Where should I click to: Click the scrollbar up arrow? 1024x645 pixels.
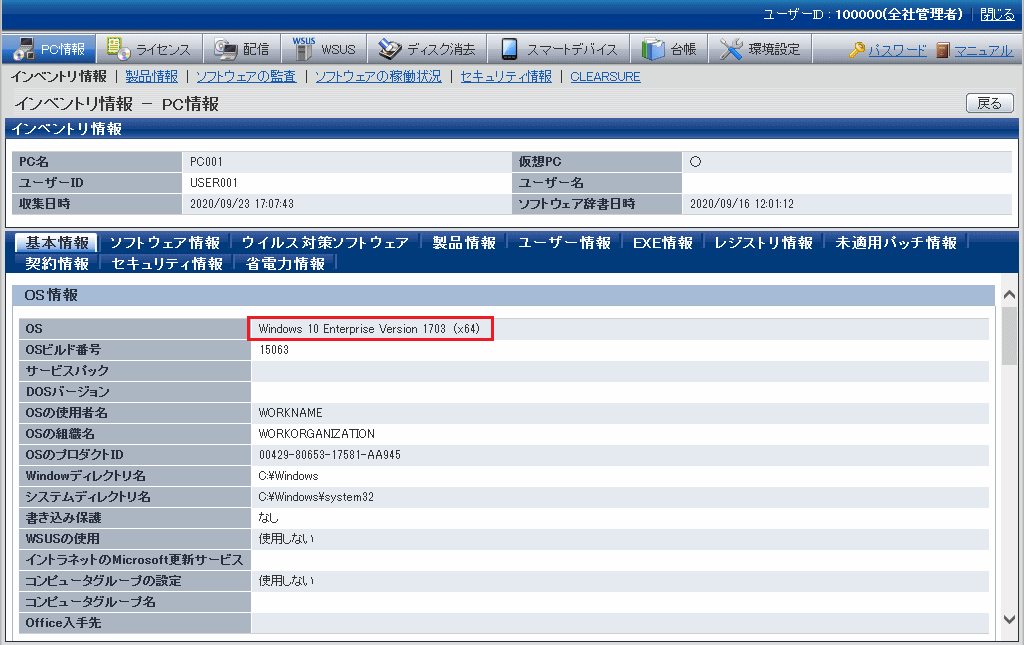(1010, 295)
